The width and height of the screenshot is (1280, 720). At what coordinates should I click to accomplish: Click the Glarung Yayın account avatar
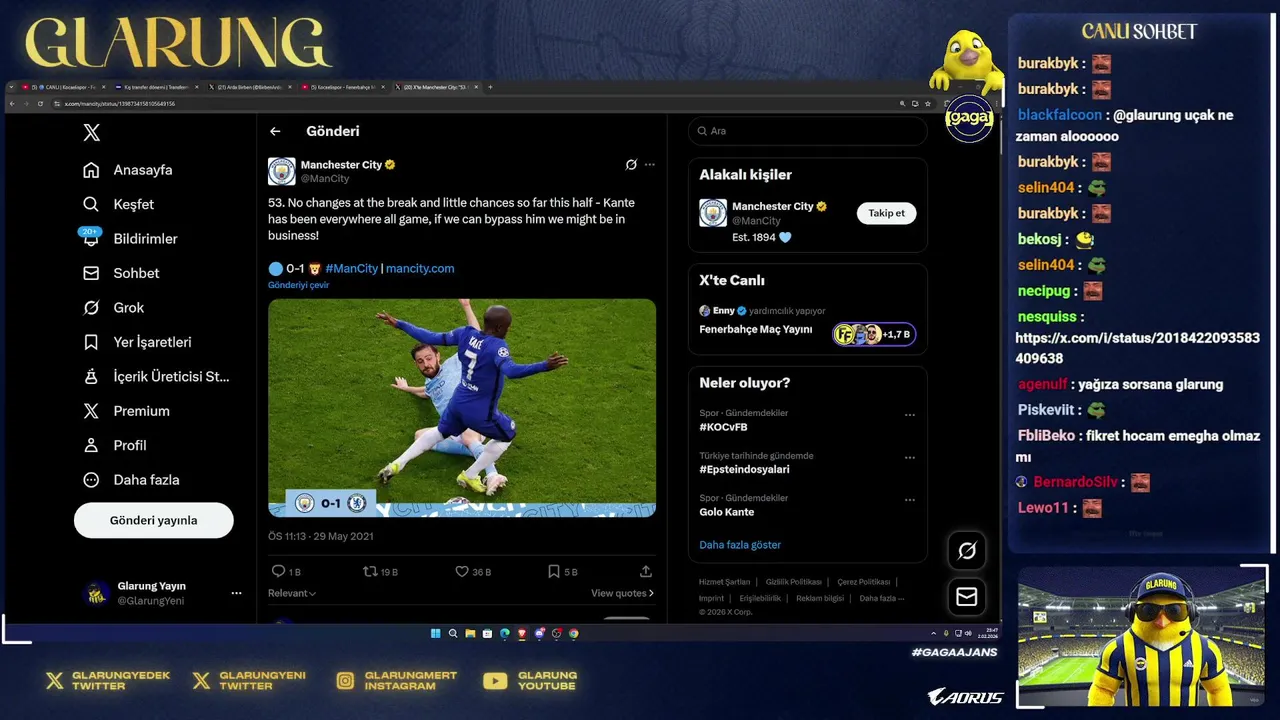[96, 593]
